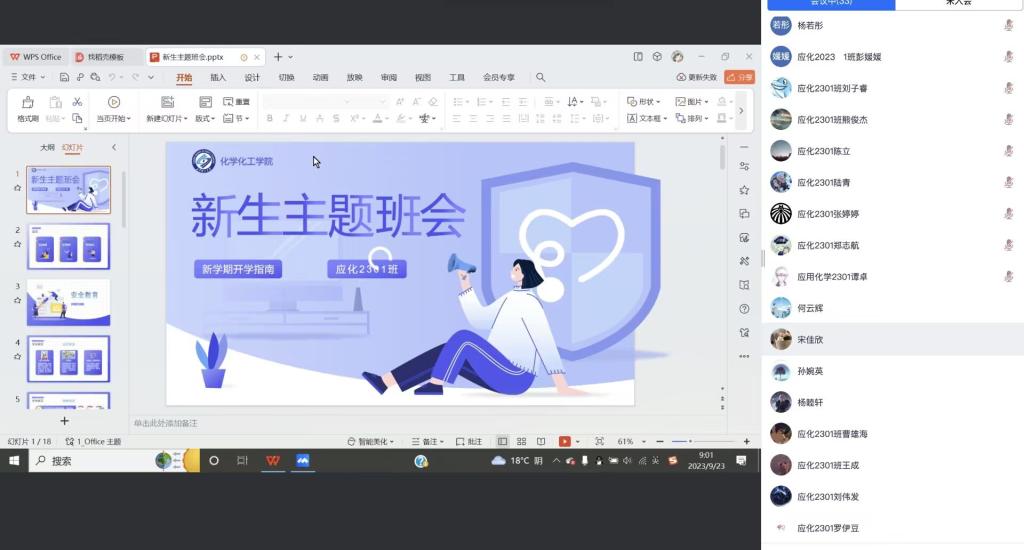Switch to the Insert (插入) ribbon tab
1024x550 pixels.
pyautogui.click(x=218, y=77)
